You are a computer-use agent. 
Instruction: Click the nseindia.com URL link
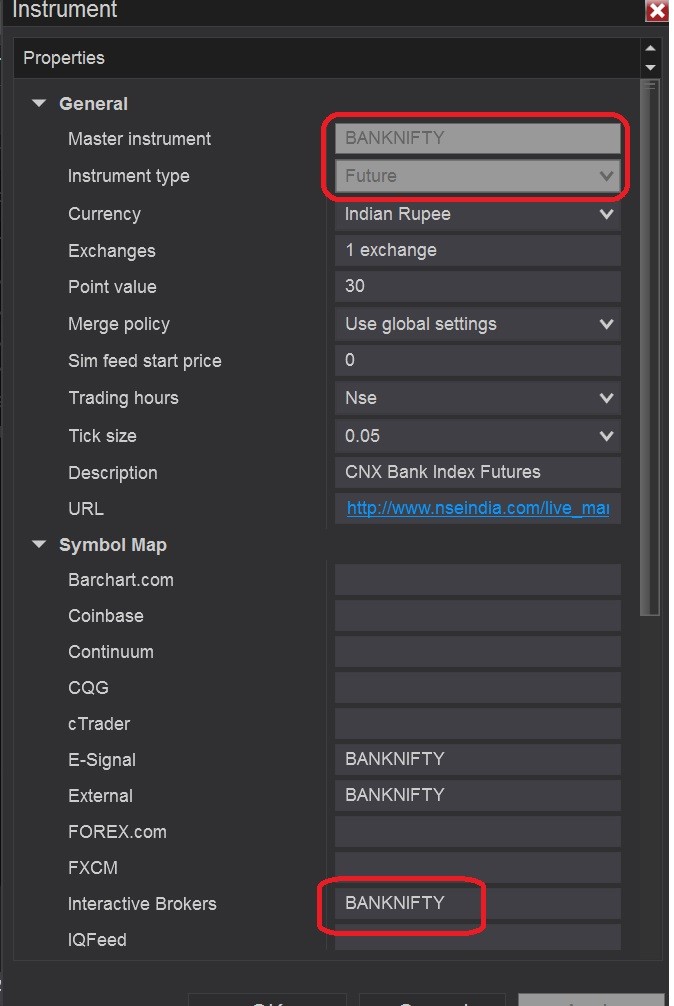tap(477, 509)
